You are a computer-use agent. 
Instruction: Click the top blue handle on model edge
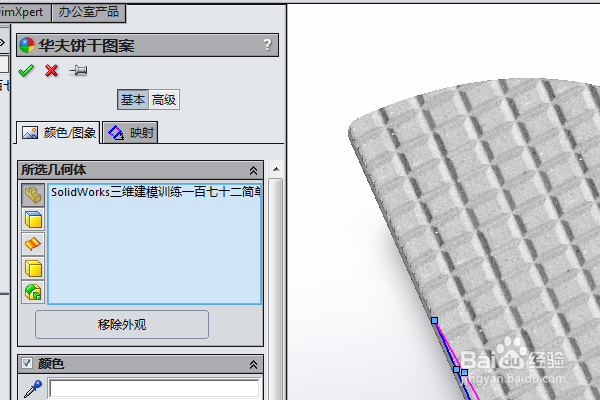(x=434, y=320)
